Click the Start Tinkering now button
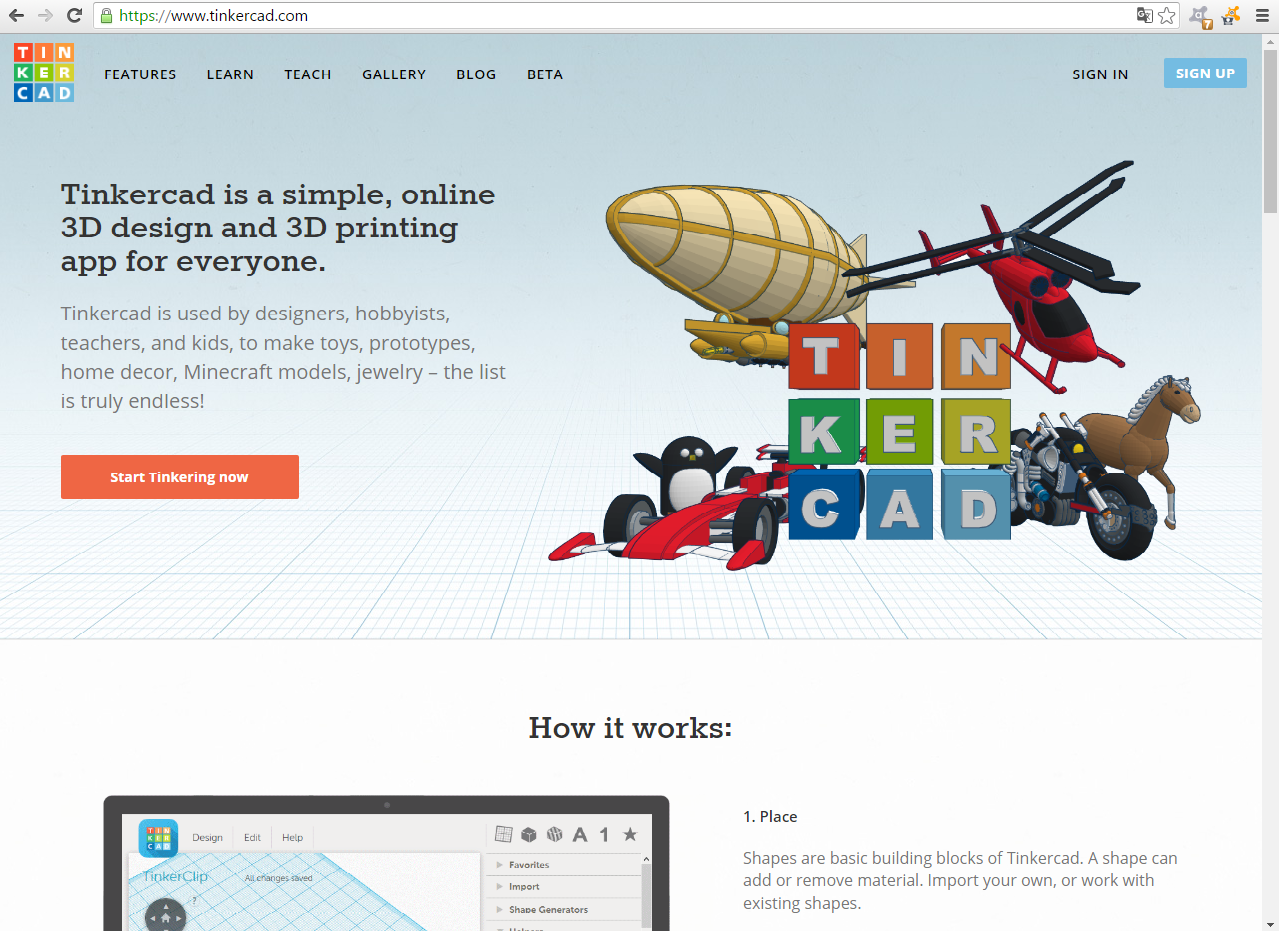Viewport: 1279px width, 931px height. [179, 477]
